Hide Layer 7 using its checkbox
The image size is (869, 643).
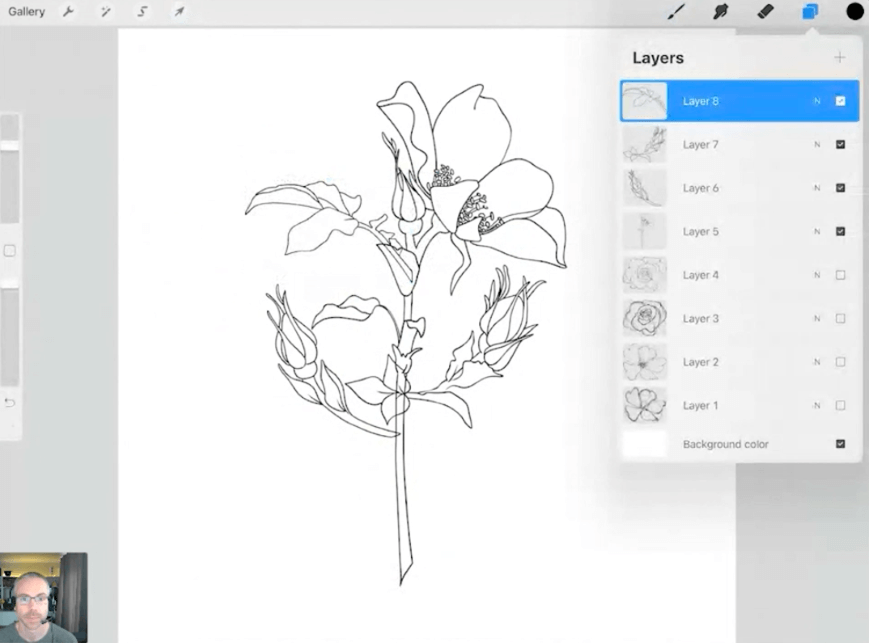(x=840, y=144)
